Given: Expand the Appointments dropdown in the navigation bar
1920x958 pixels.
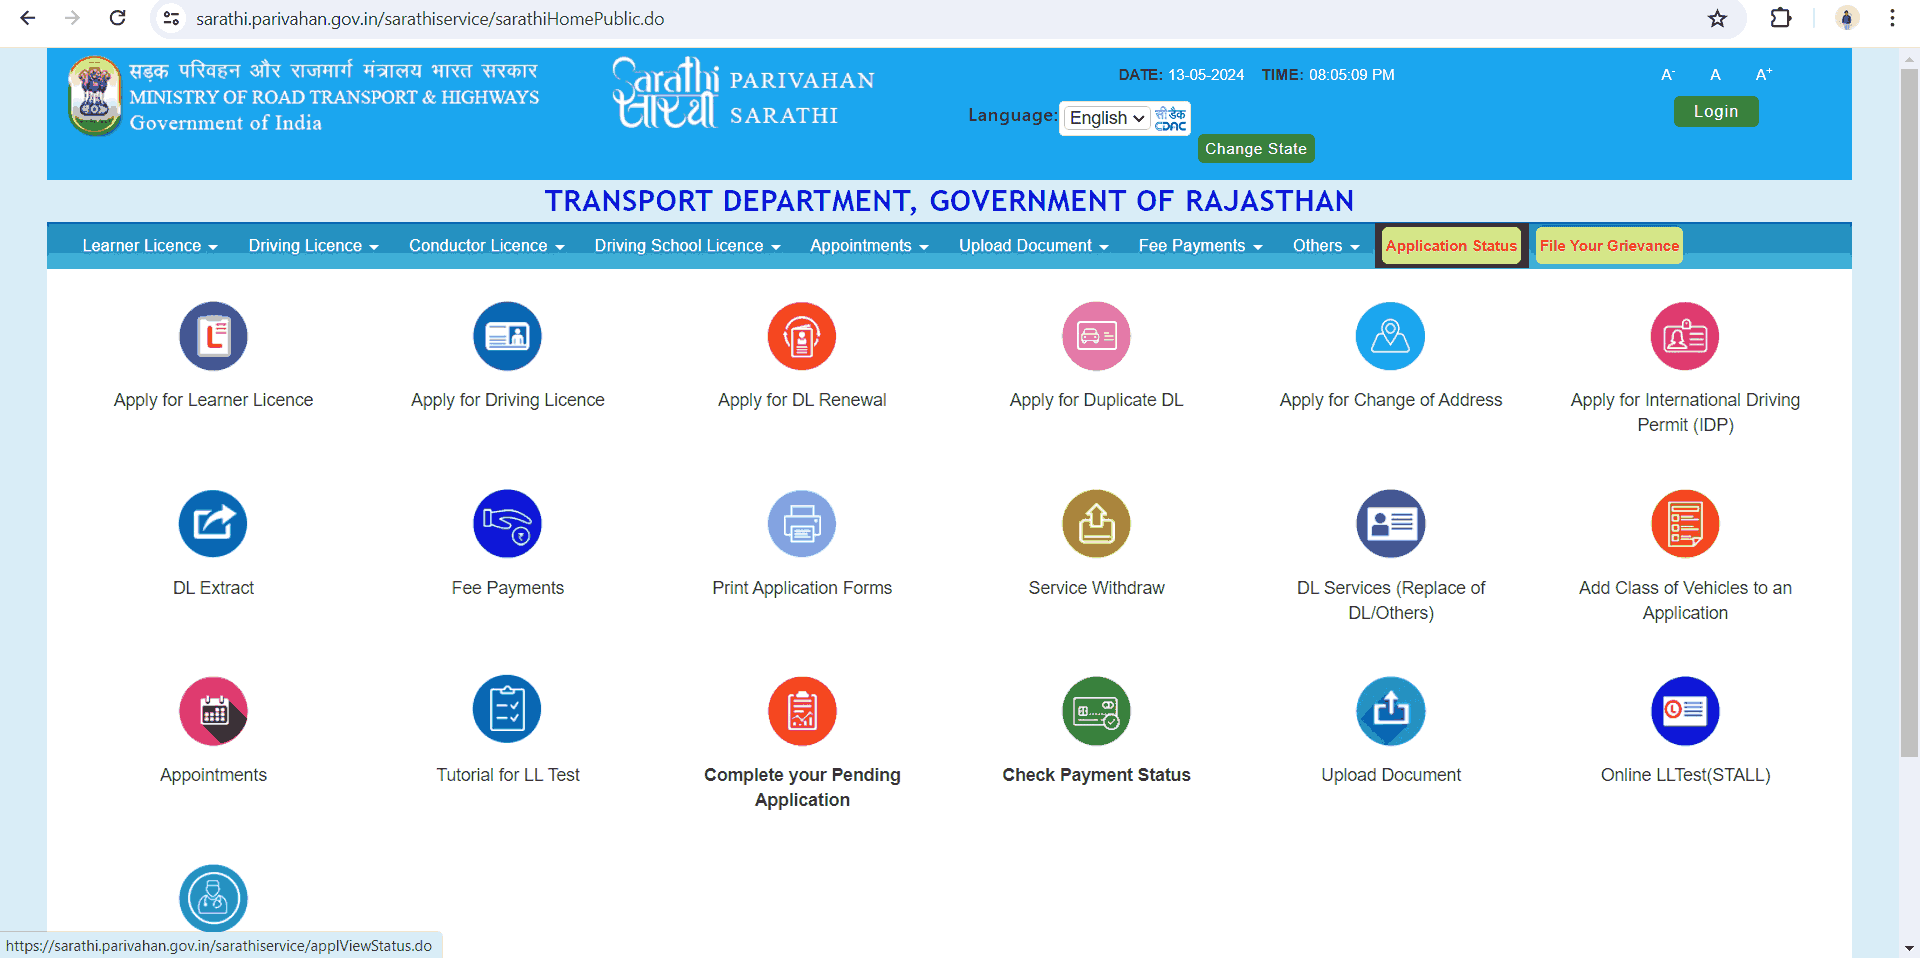Looking at the screenshot, I should coord(869,246).
